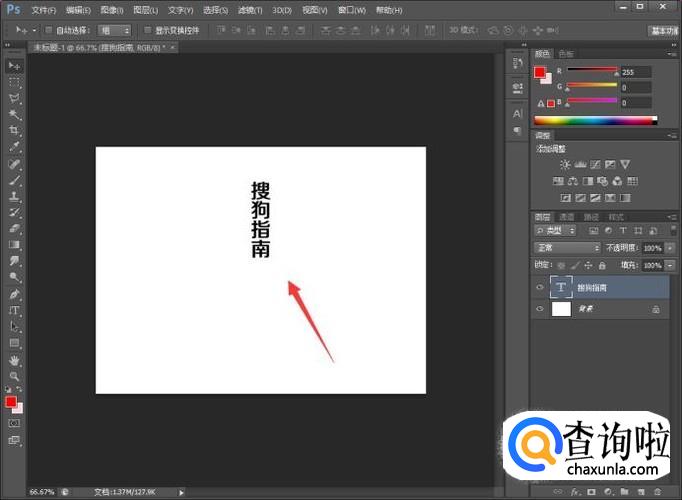This screenshot has width=682, height=500.
Task: Select the Move tool in toolbar
Action: click(14, 65)
